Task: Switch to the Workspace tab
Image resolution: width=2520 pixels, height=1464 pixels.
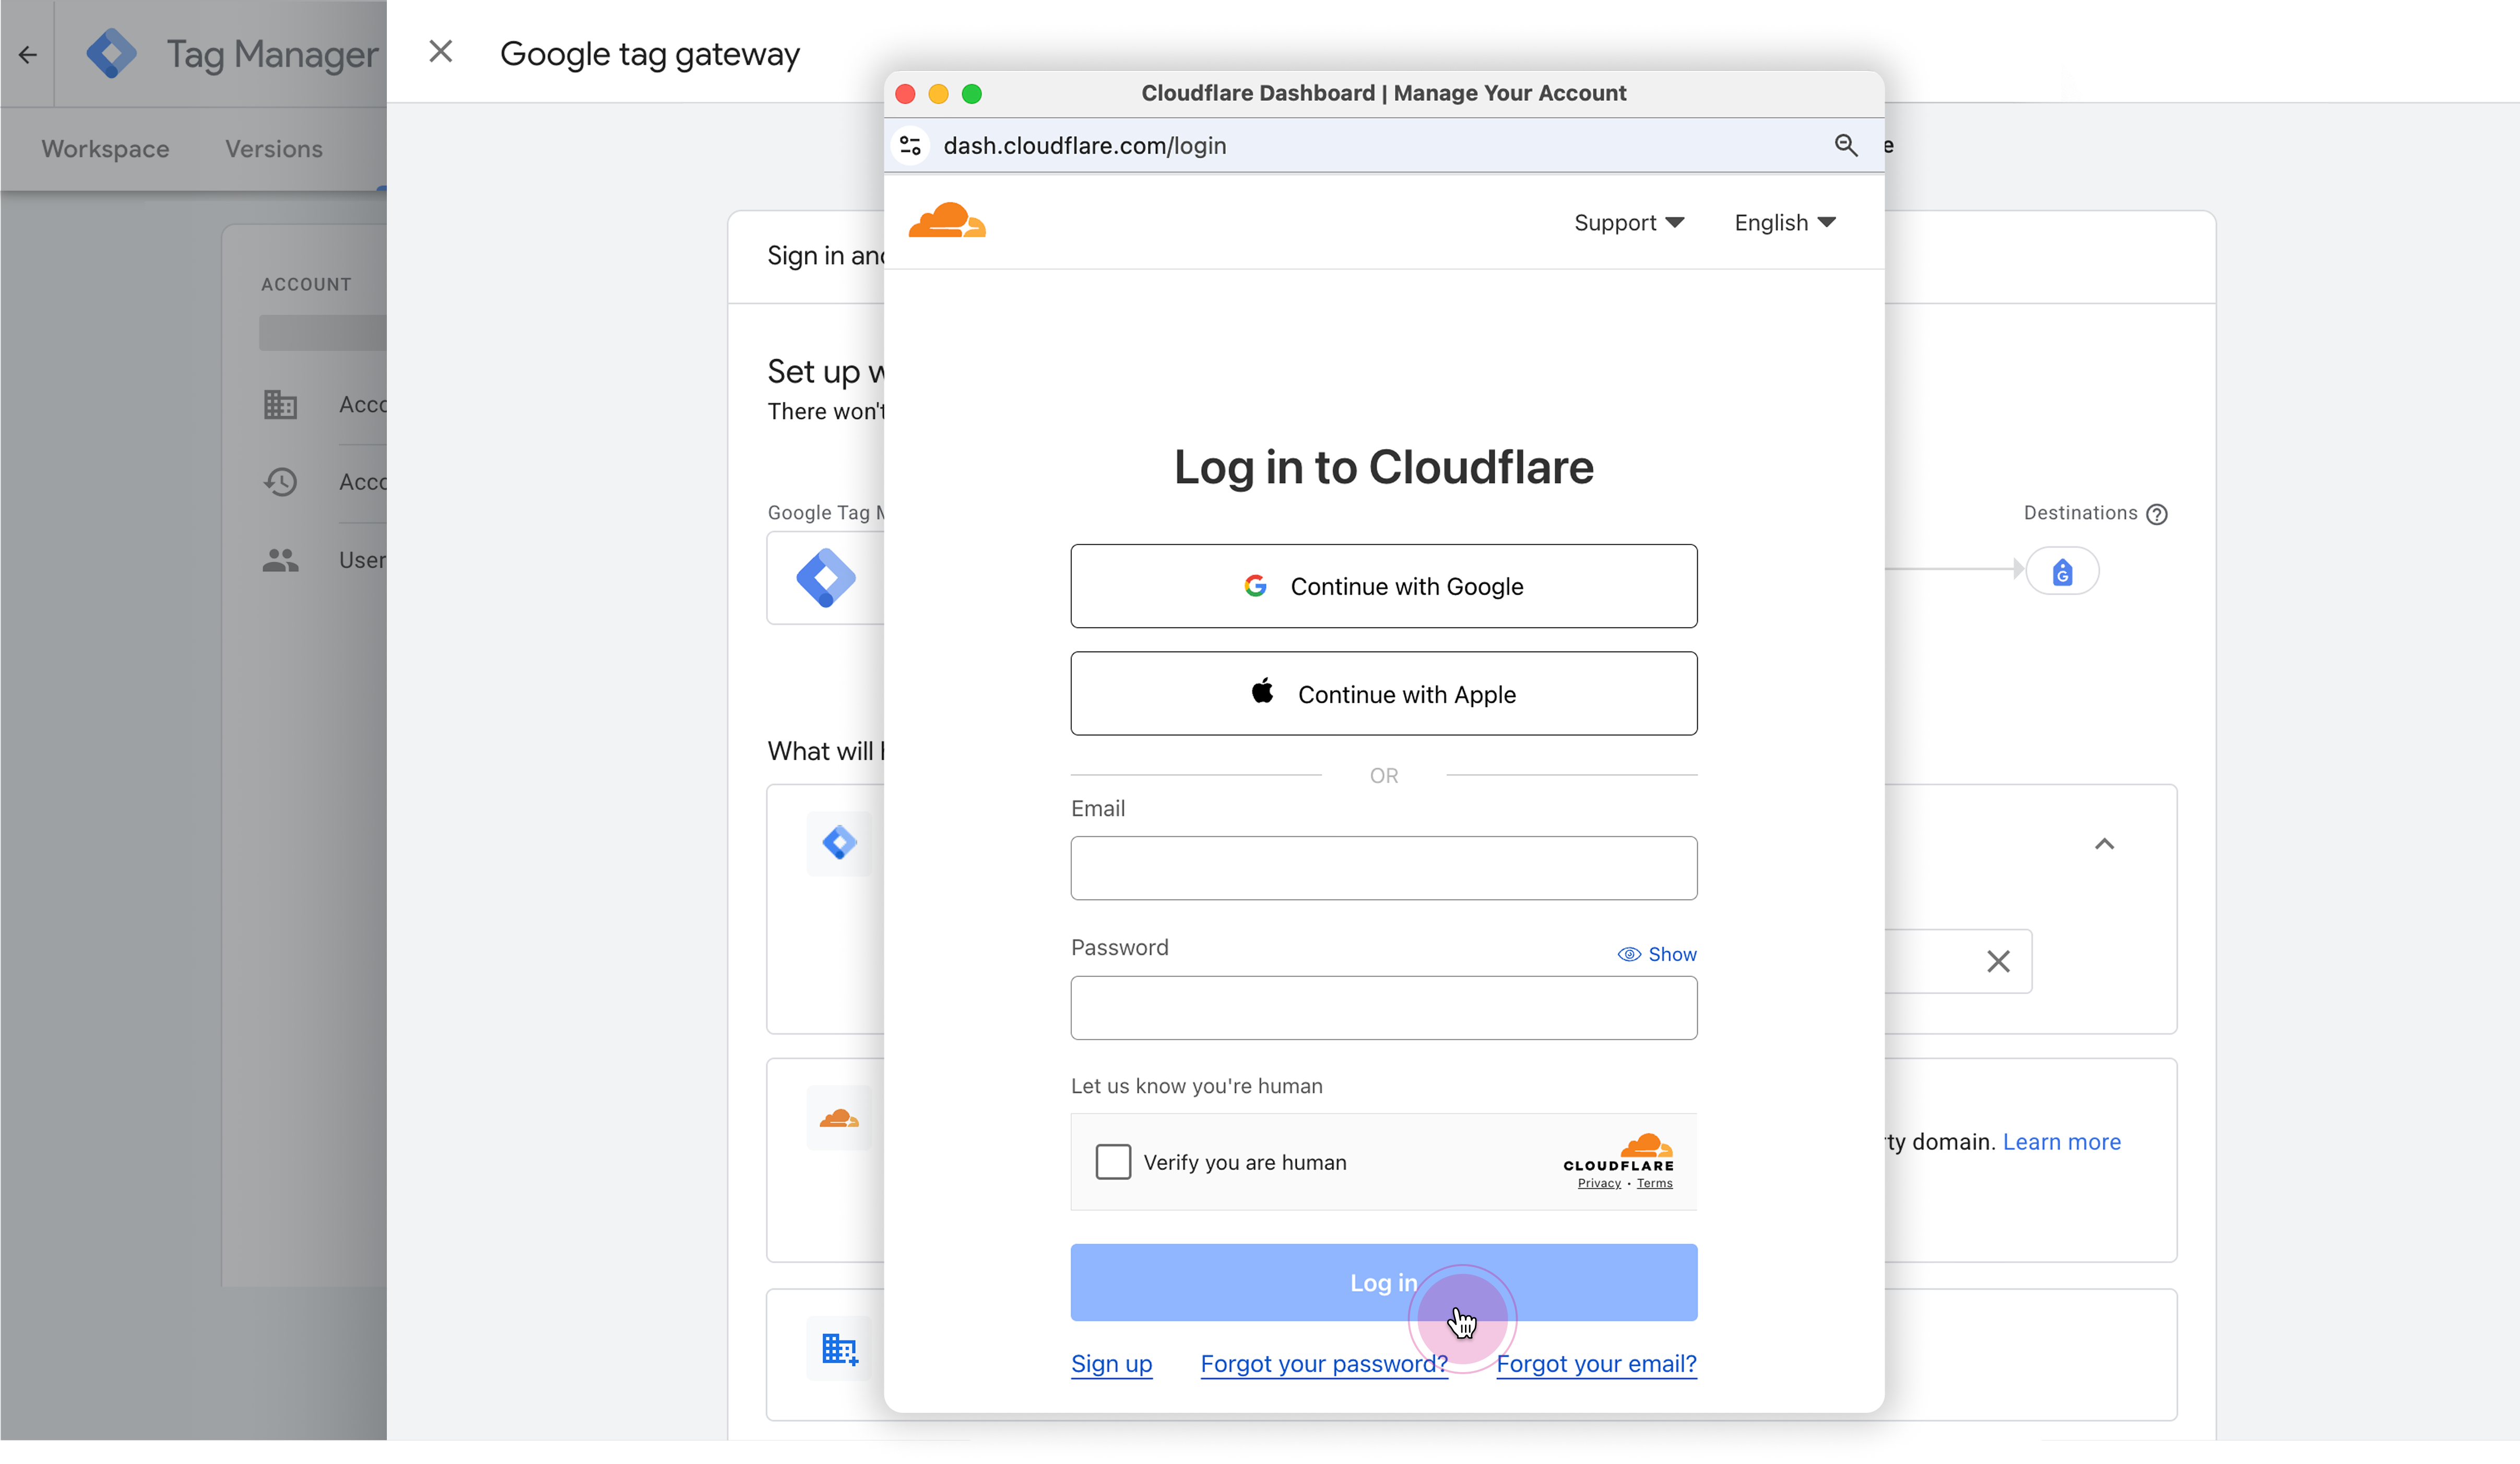Action: (105, 149)
